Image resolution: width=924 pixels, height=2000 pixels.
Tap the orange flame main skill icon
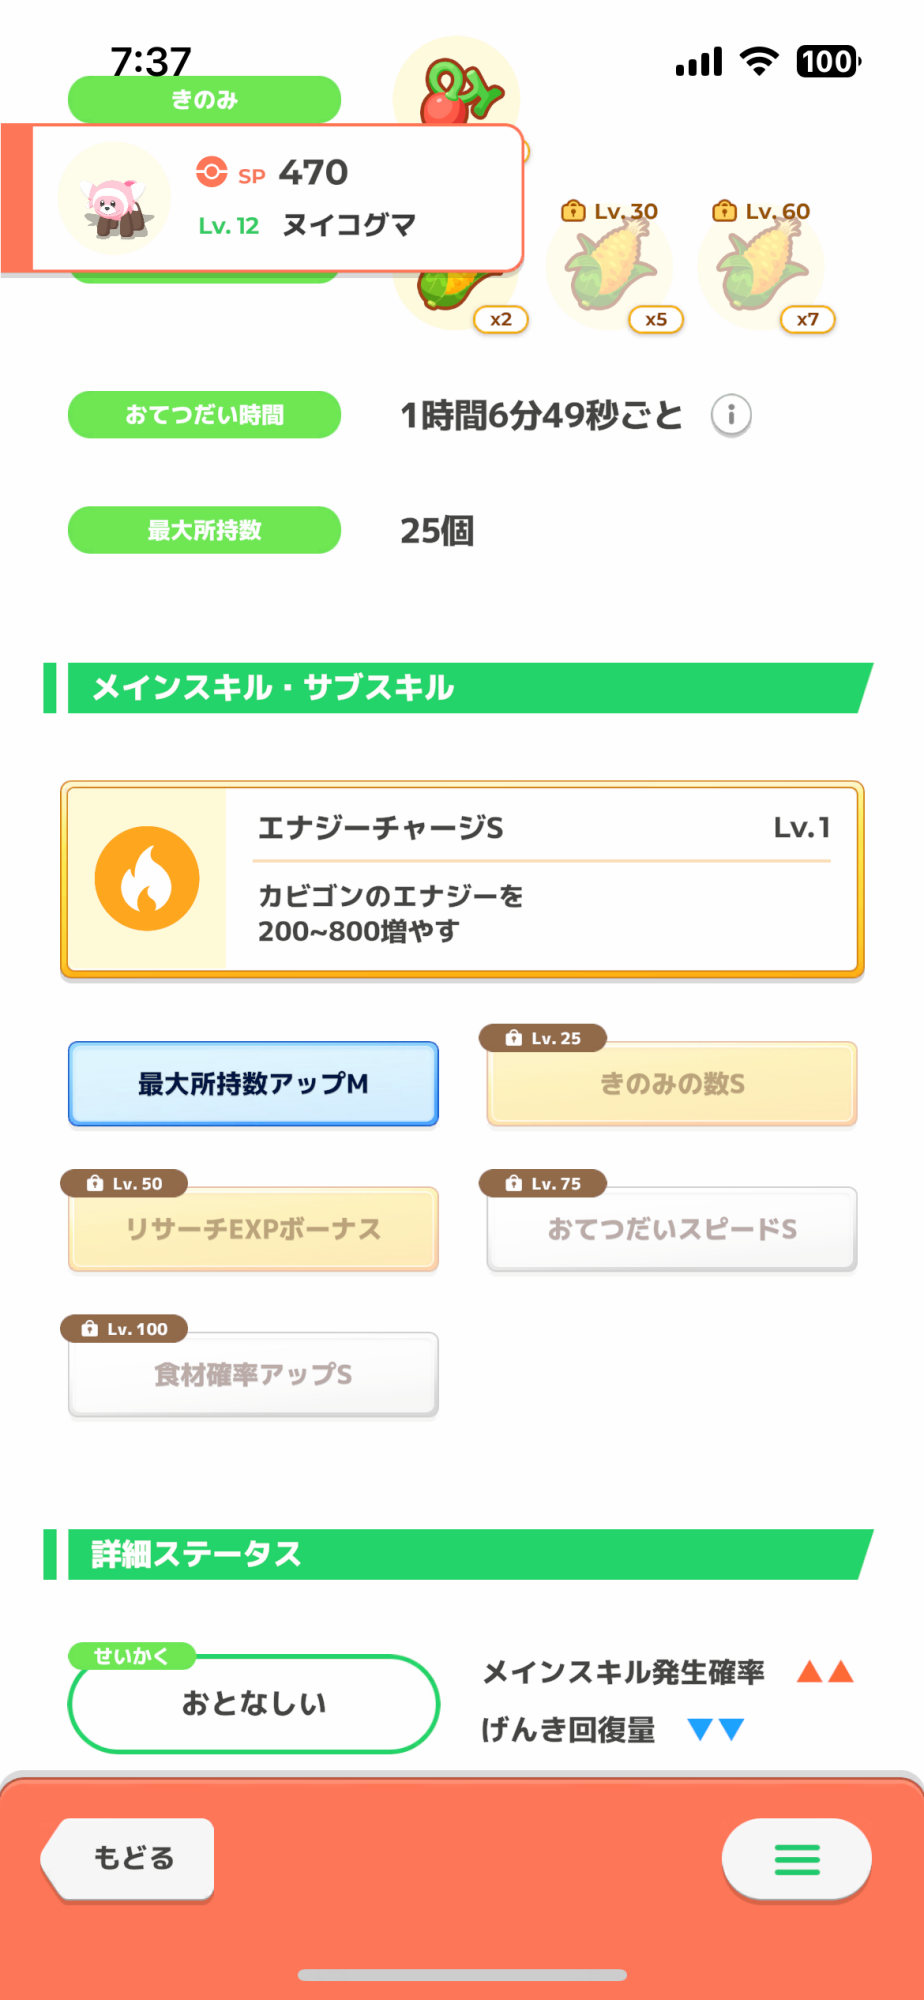tap(147, 879)
